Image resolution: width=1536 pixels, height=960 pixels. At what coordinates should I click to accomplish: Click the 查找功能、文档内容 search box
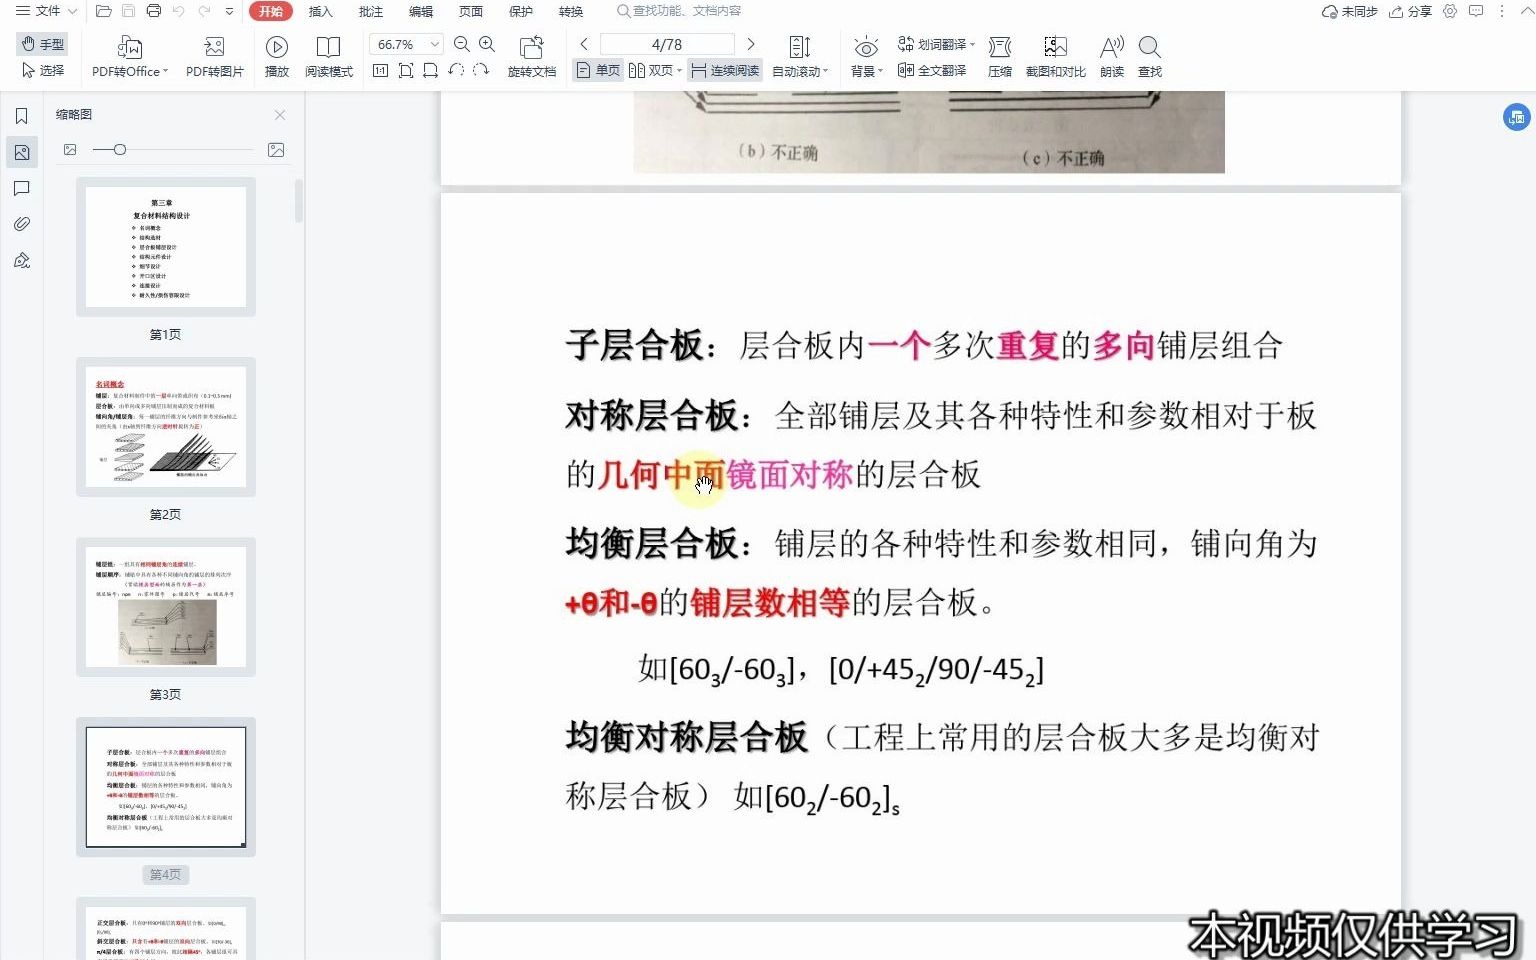pos(680,11)
